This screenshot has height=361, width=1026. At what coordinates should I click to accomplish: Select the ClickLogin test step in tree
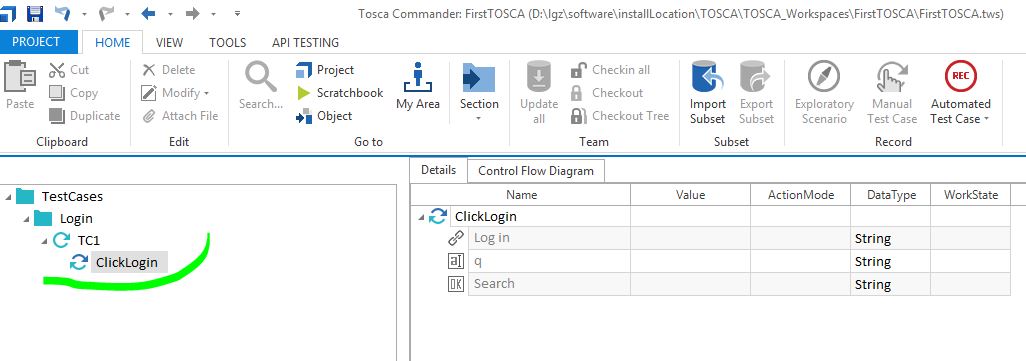[126, 262]
